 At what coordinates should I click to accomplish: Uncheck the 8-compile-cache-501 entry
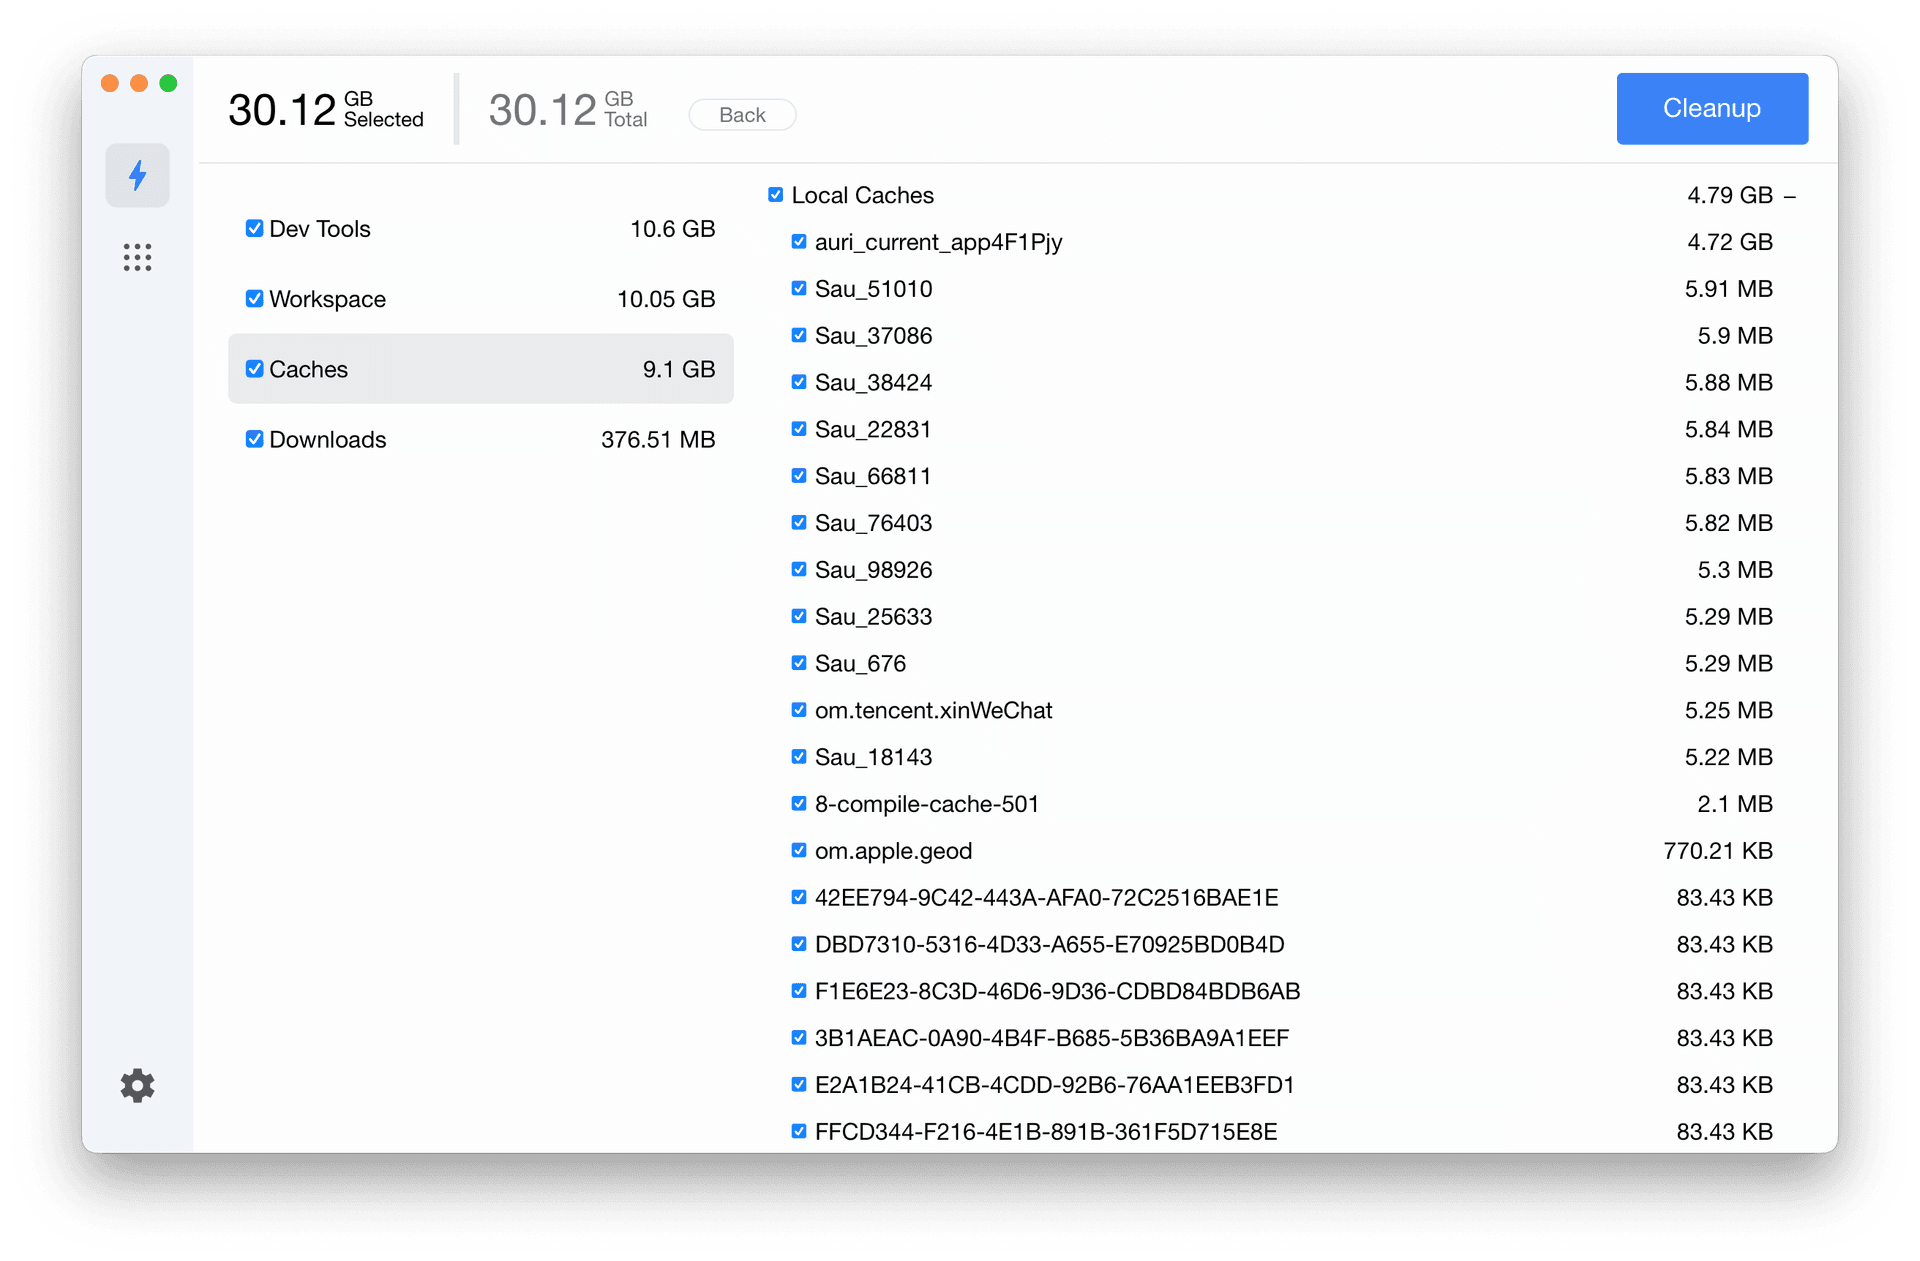tap(799, 804)
